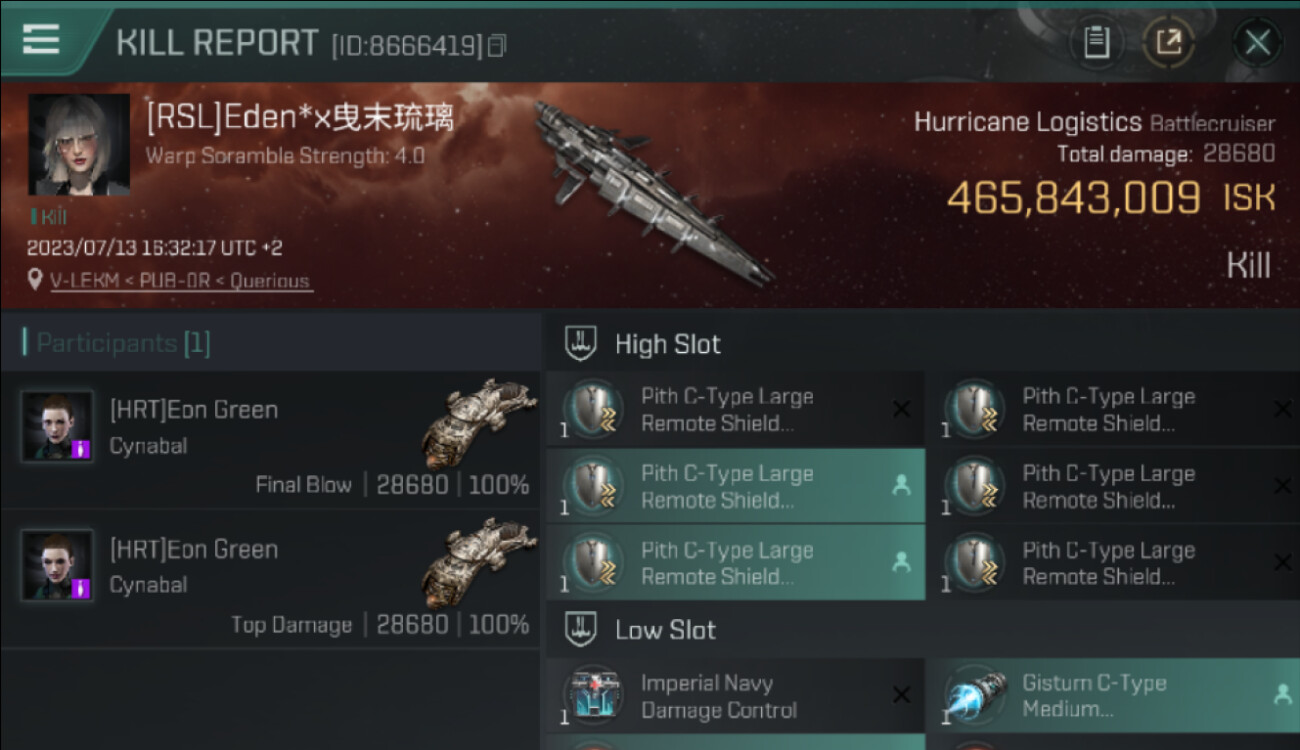Click the X marker on Imperial Navy Damage Control
Screen dimensions: 1300x750
click(x=901, y=695)
